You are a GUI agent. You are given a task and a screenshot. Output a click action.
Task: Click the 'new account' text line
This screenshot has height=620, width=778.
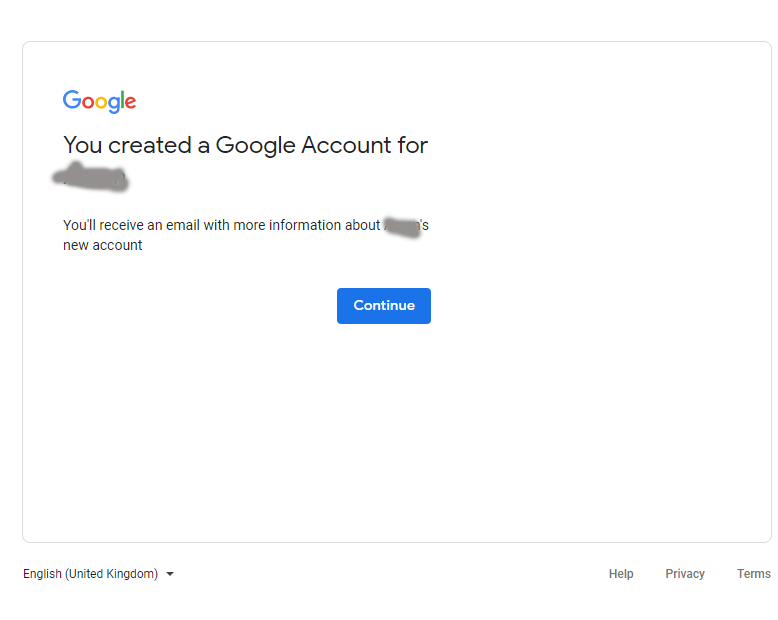tap(103, 246)
